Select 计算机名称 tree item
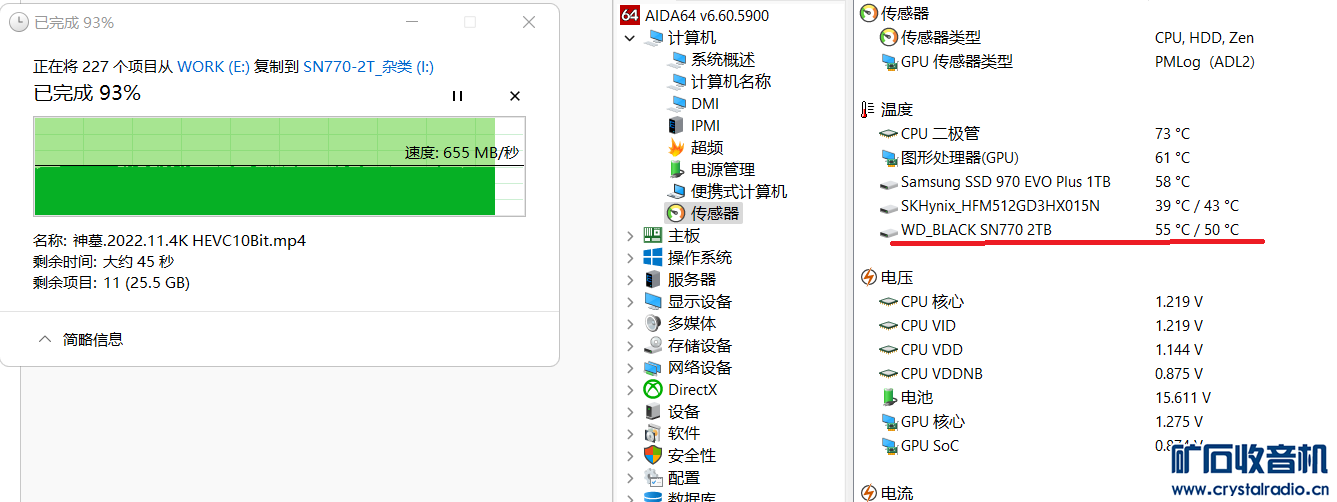The height and width of the screenshot is (502, 1337). pyautogui.click(x=731, y=82)
